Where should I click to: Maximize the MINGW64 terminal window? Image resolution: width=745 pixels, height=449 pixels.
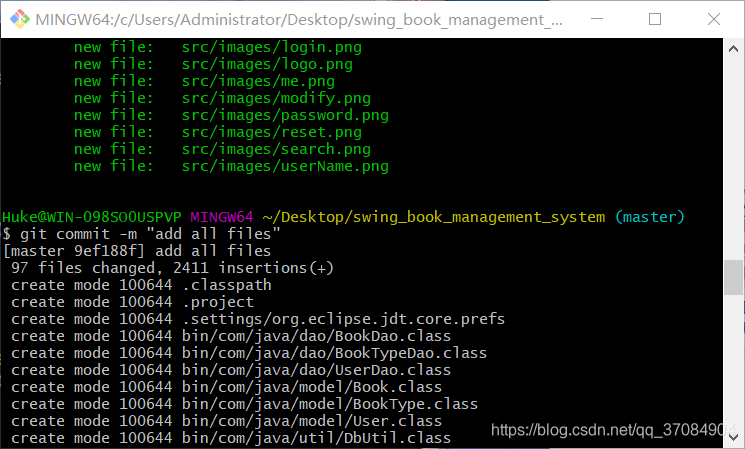click(x=655, y=19)
